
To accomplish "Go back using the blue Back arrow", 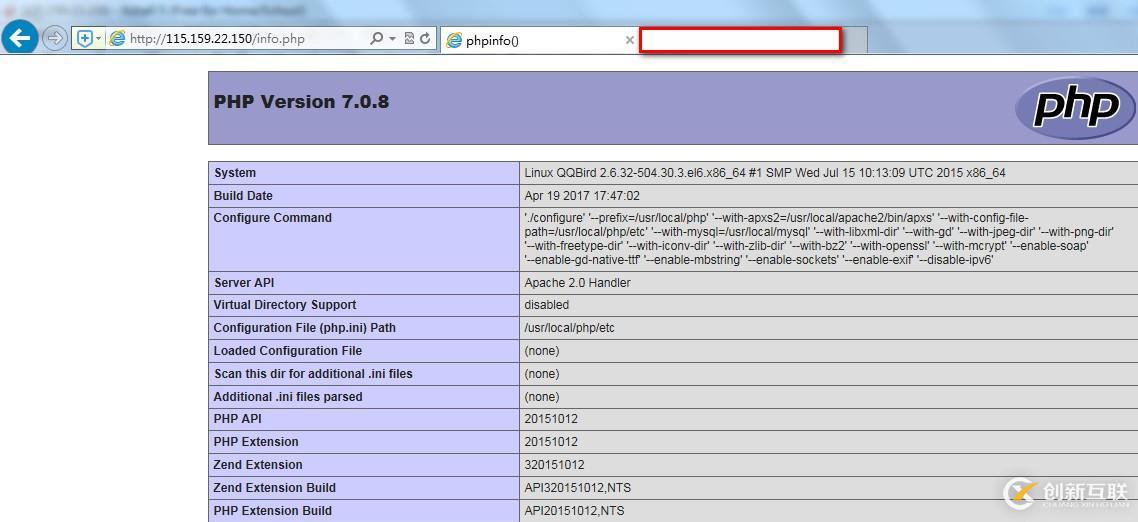I will (x=20, y=37).
